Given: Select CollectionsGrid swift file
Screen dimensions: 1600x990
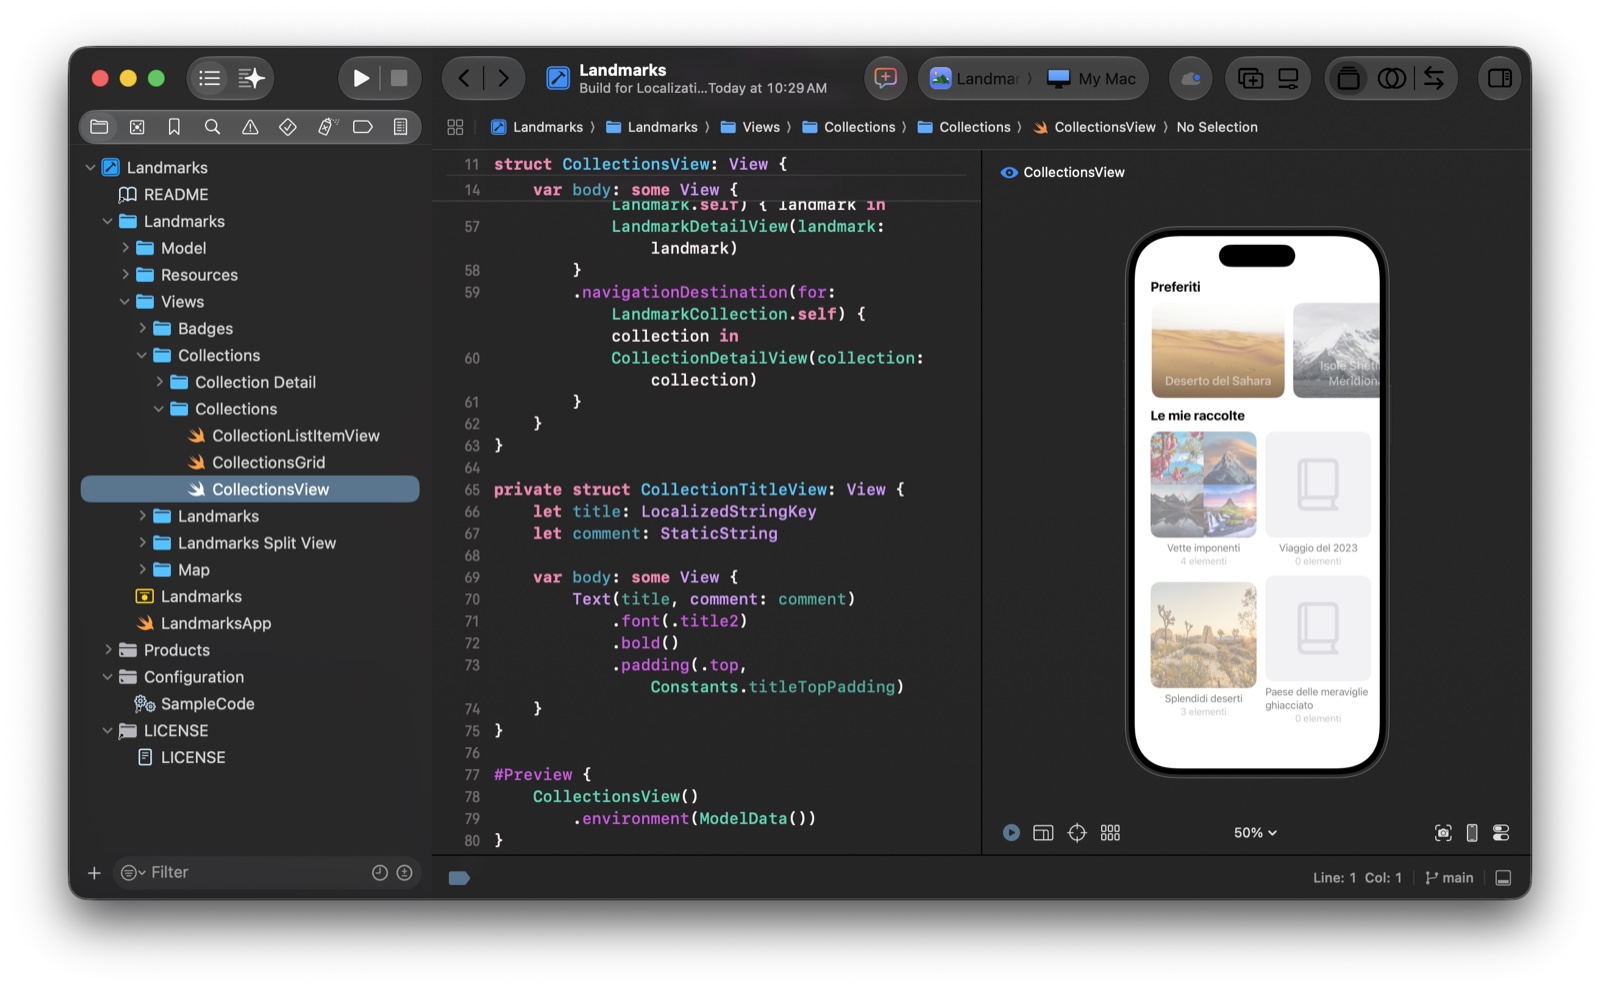Looking at the screenshot, I should point(257,462).
